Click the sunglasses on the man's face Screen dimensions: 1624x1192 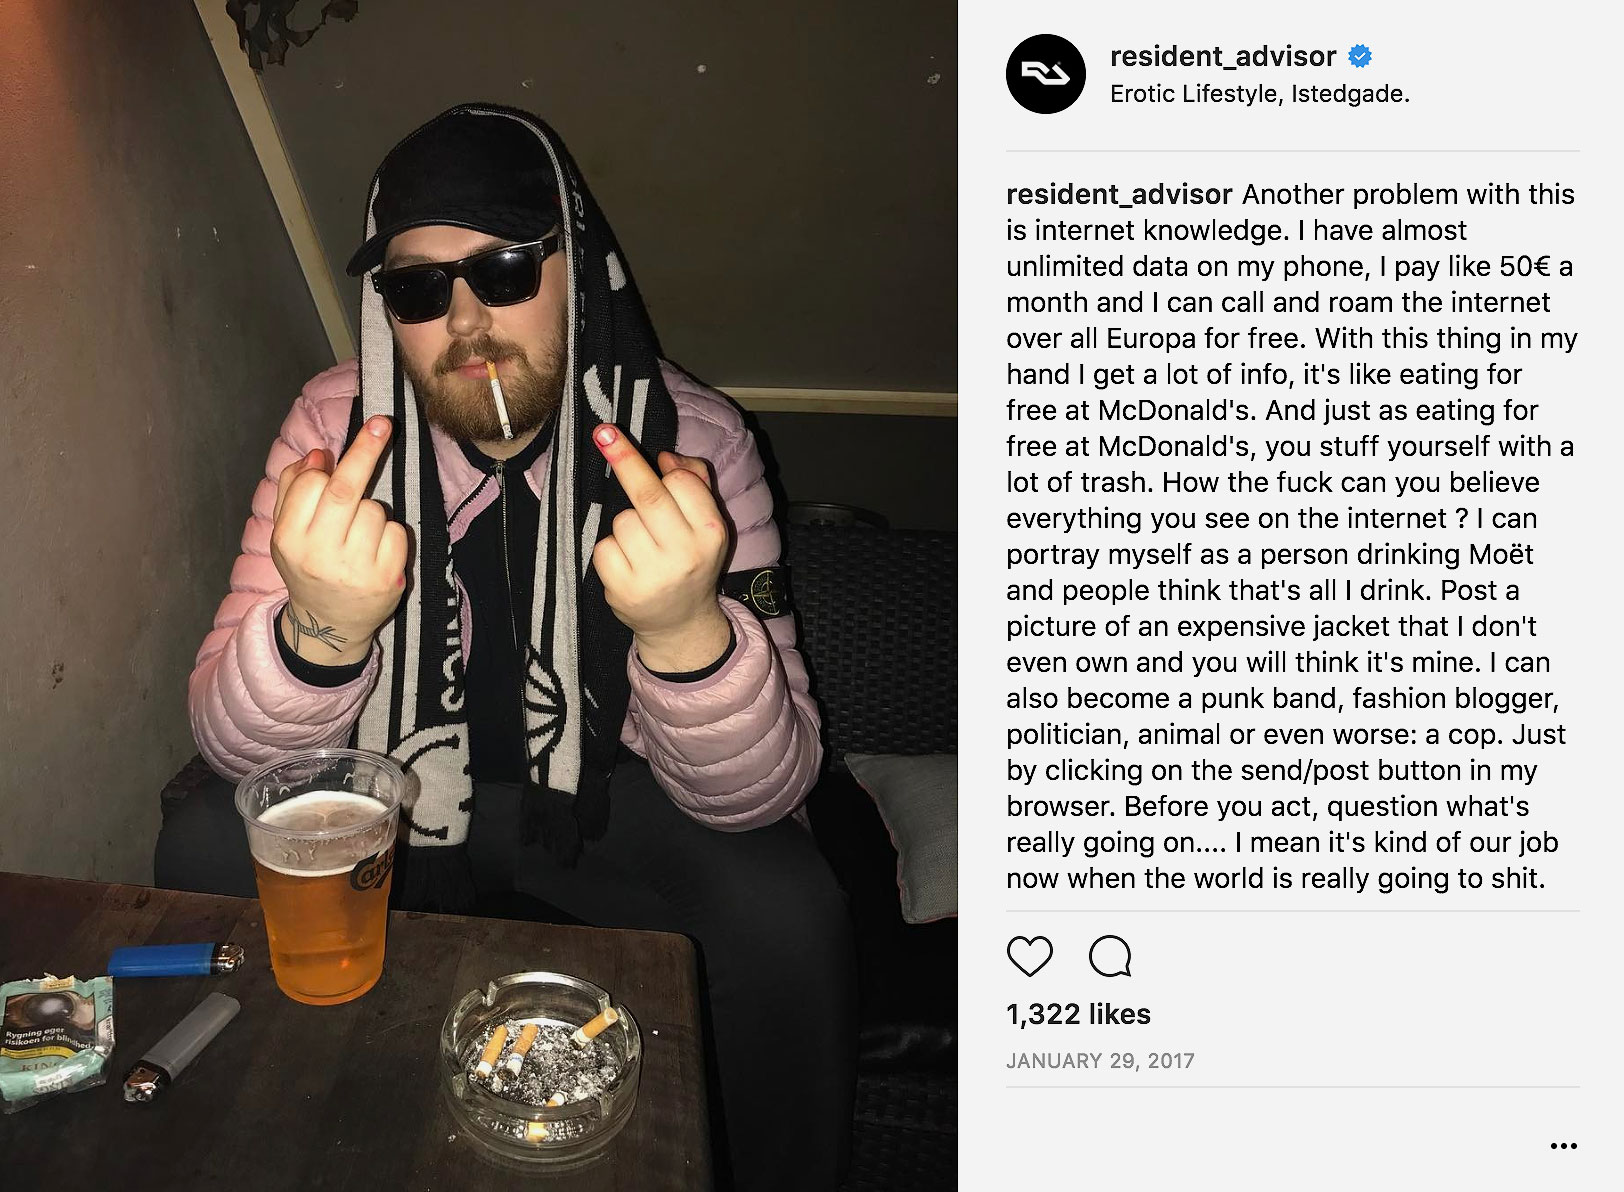(x=466, y=277)
